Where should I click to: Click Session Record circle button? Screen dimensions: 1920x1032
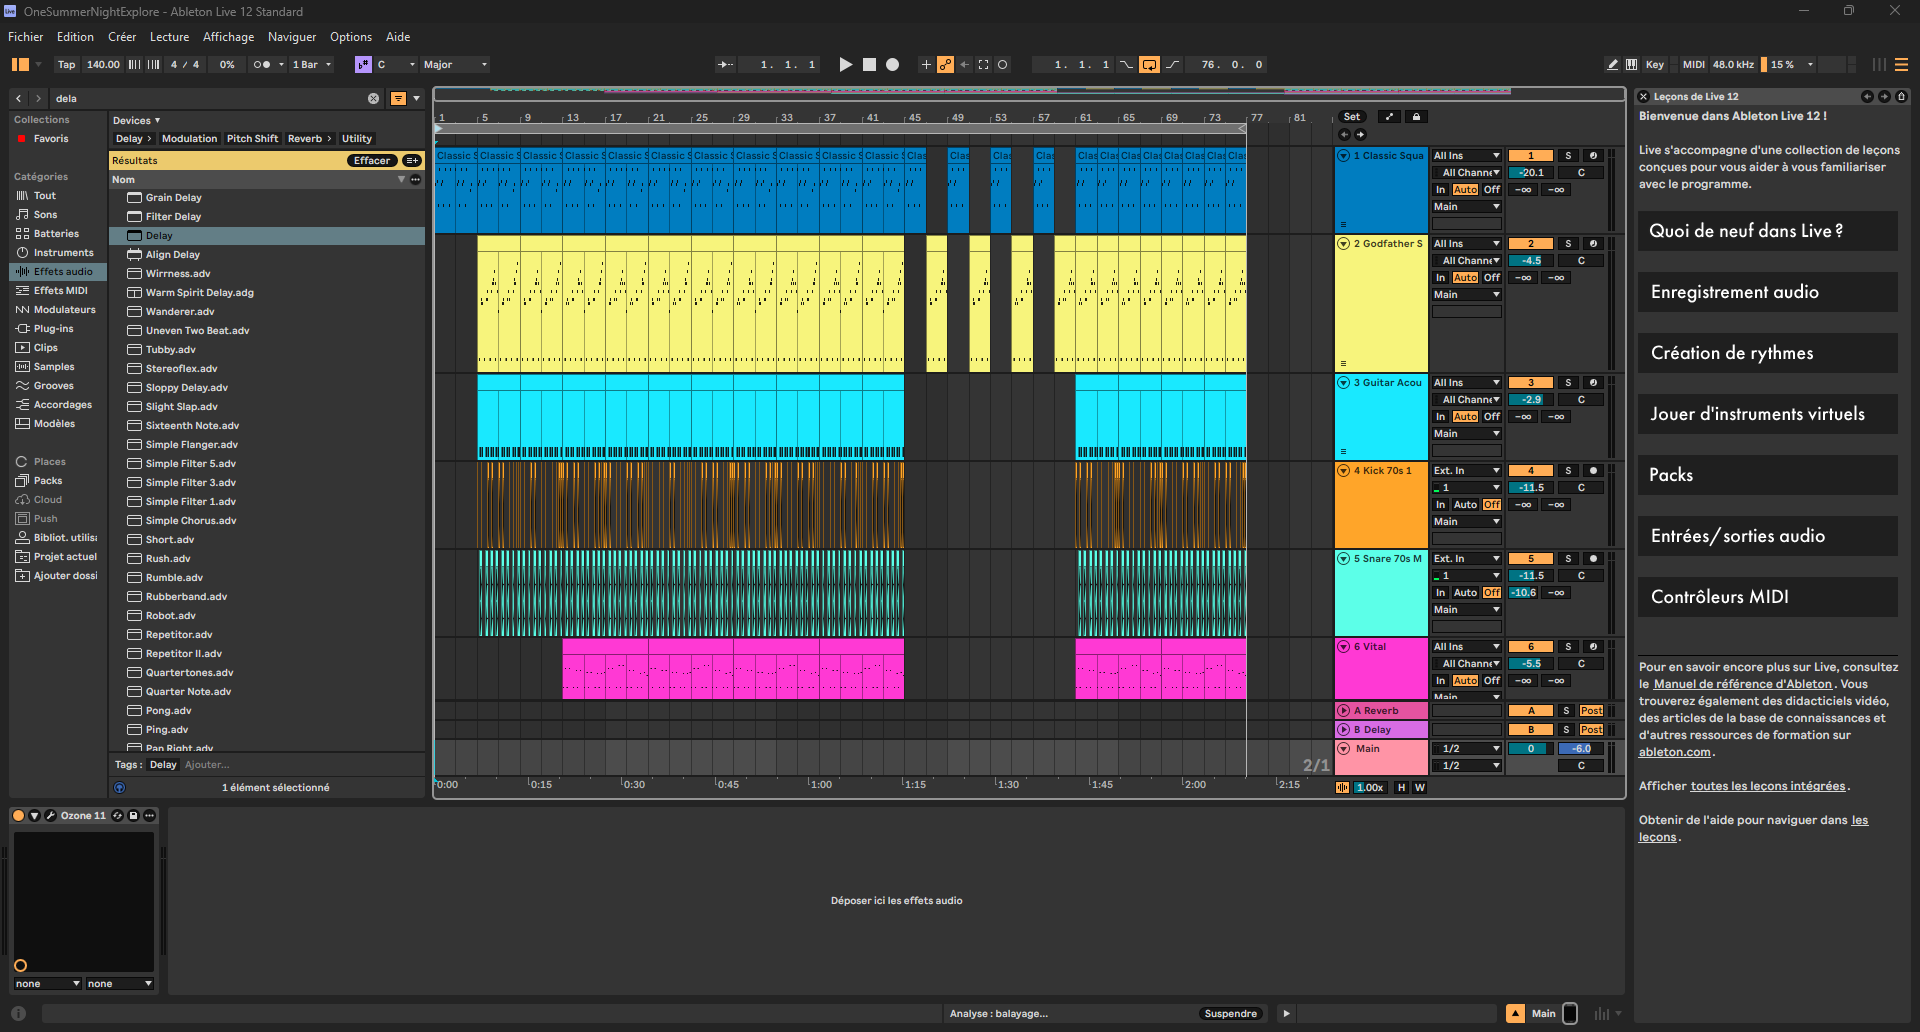coord(1002,64)
